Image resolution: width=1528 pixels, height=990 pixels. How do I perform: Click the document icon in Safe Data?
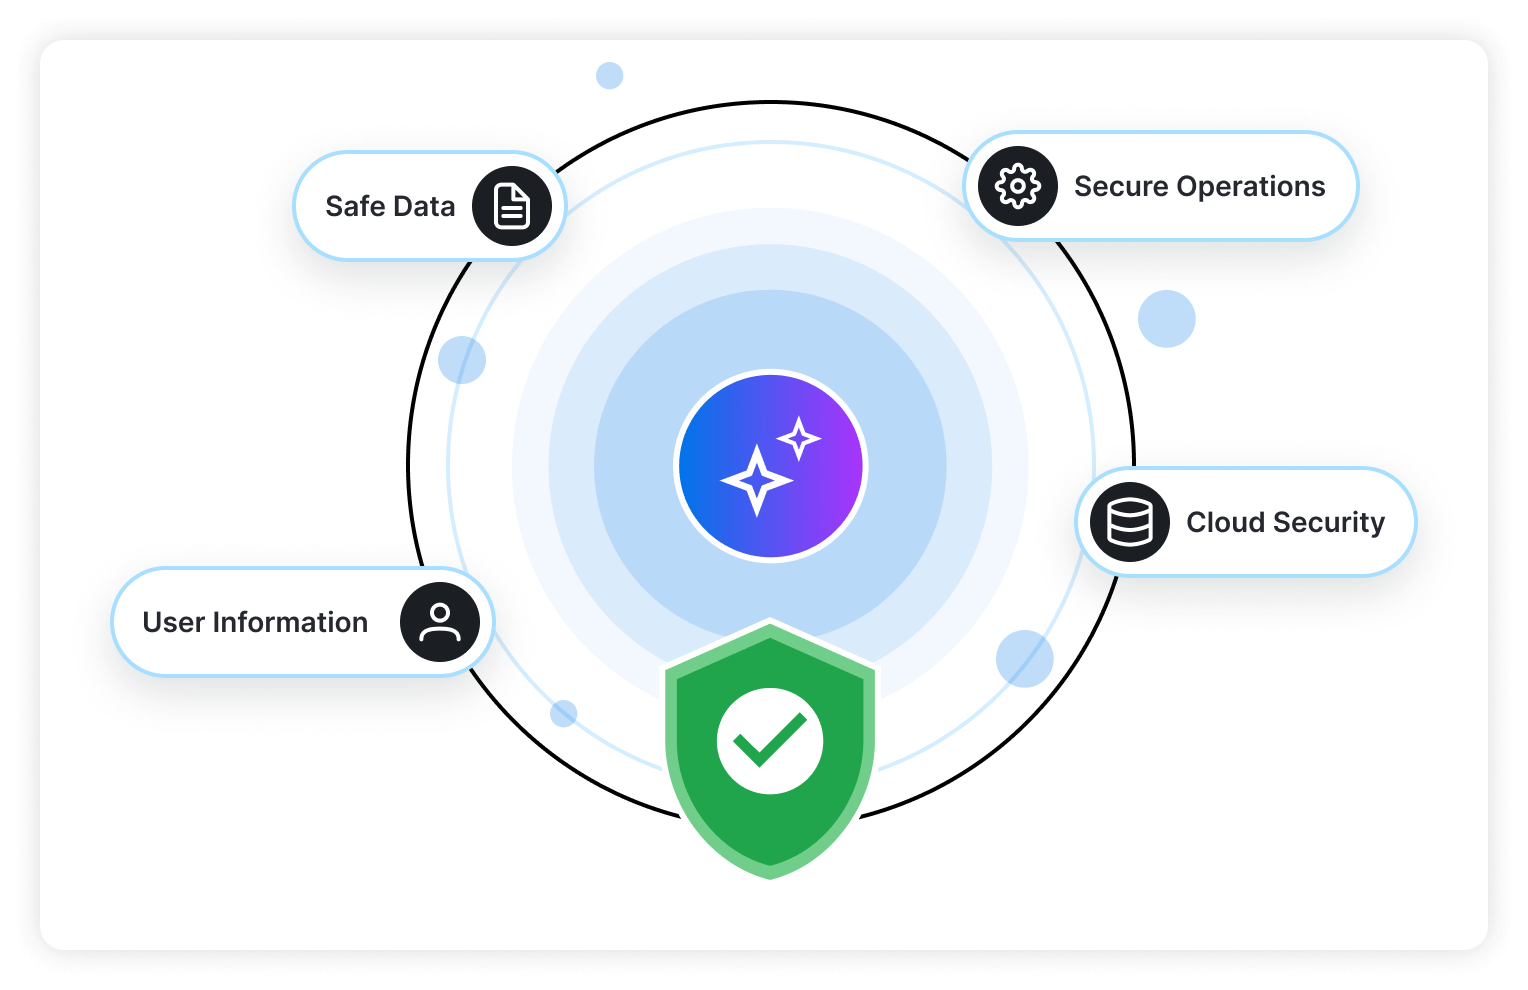click(512, 206)
